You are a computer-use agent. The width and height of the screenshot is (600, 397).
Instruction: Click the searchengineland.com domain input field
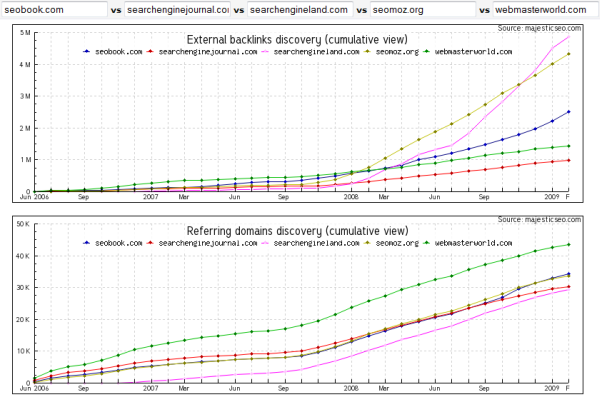(x=300, y=10)
